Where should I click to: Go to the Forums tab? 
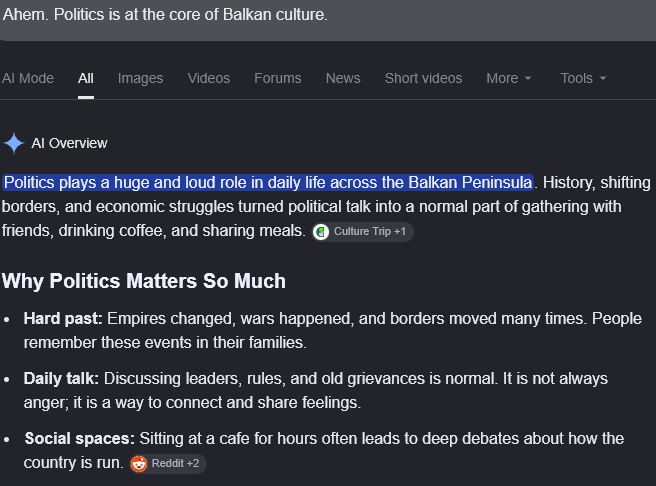pos(278,78)
